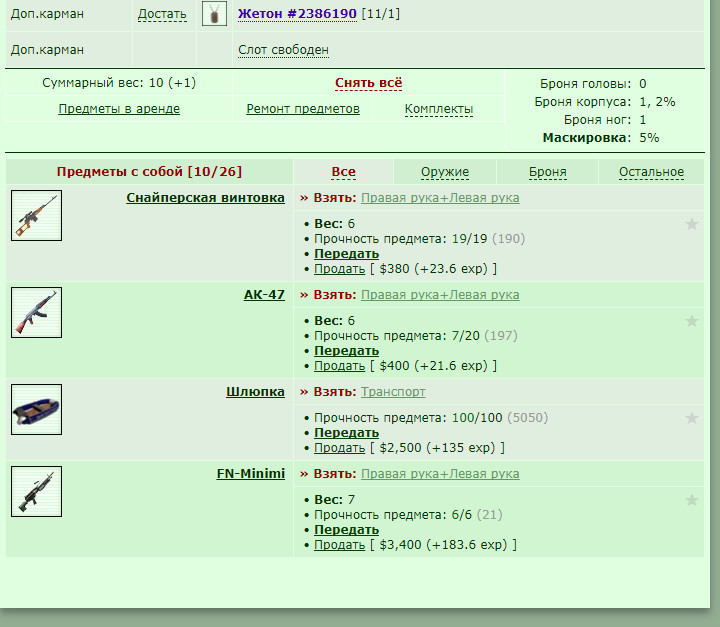This screenshot has height=627, width=720.
Task: Click the Броня ног: 1 value
Action: (x=643, y=120)
